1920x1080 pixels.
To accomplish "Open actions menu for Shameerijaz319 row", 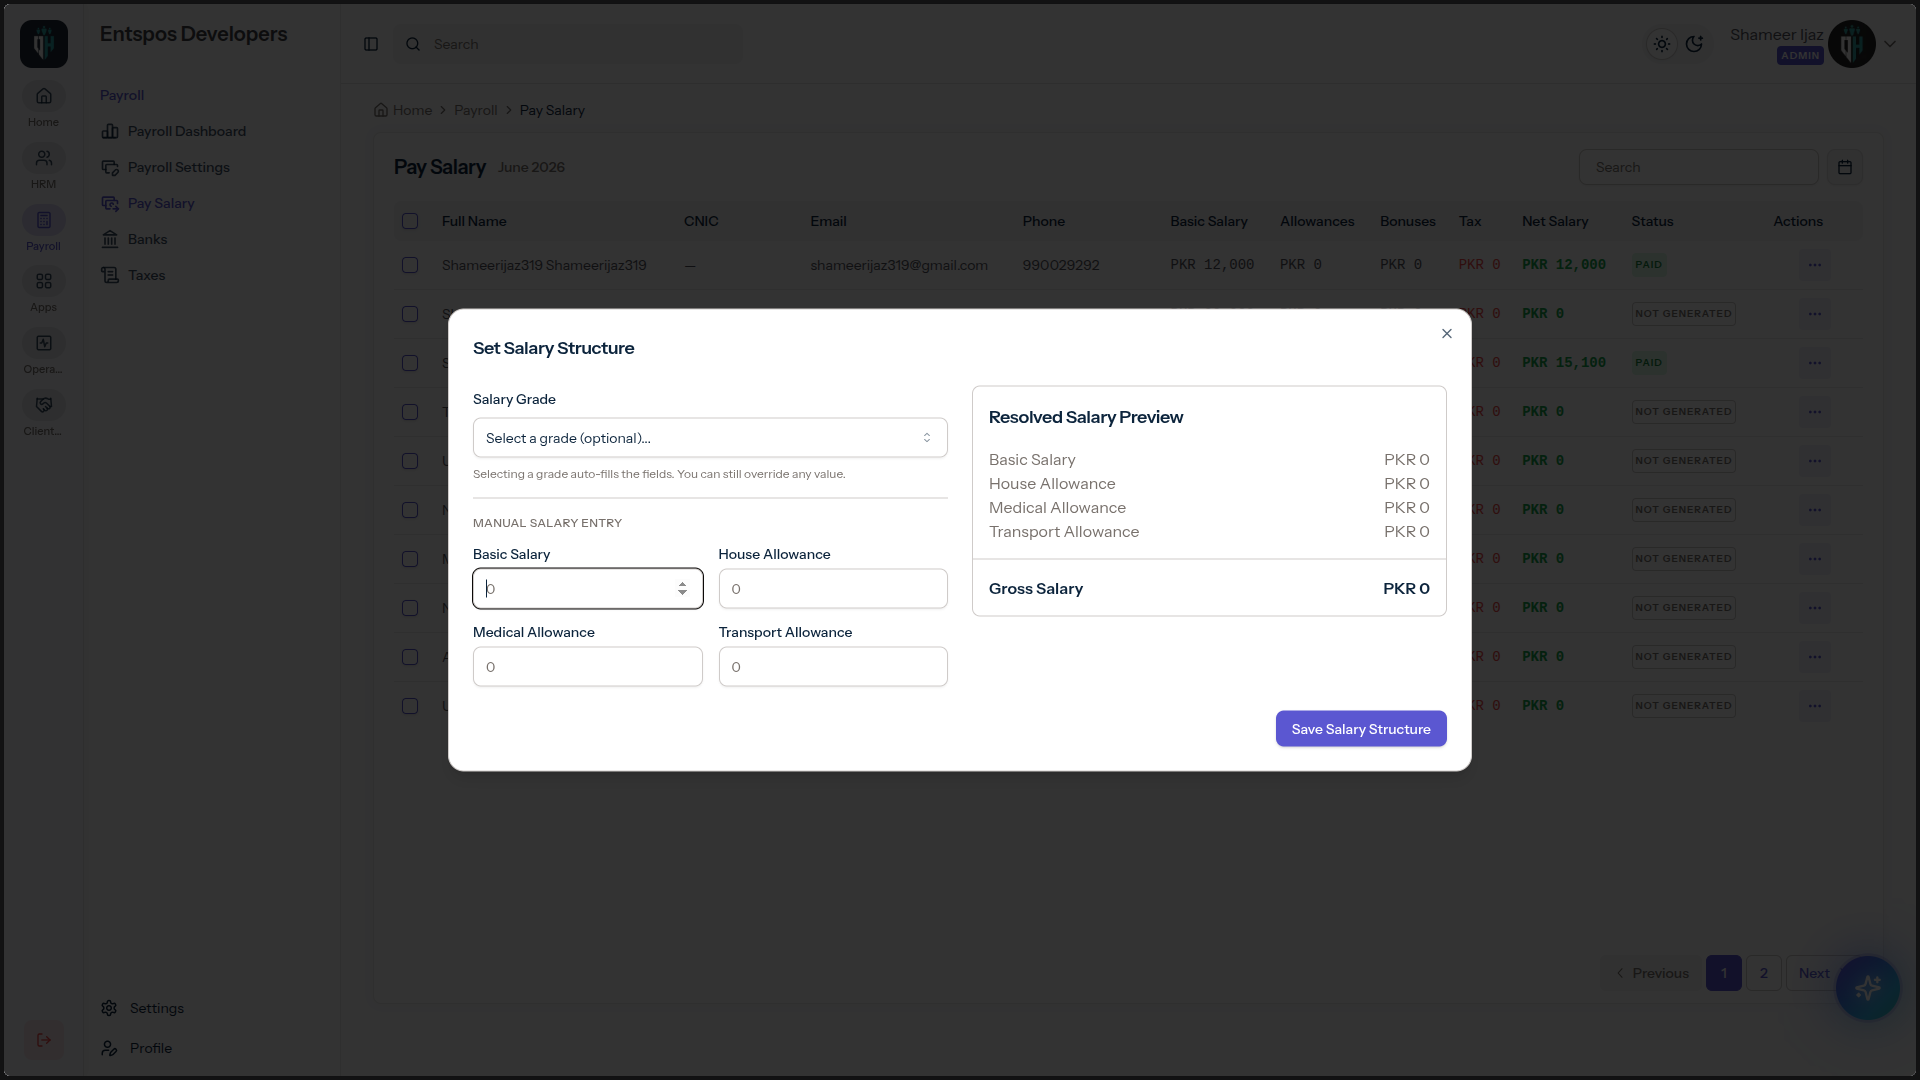I will [x=1815, y=265].
